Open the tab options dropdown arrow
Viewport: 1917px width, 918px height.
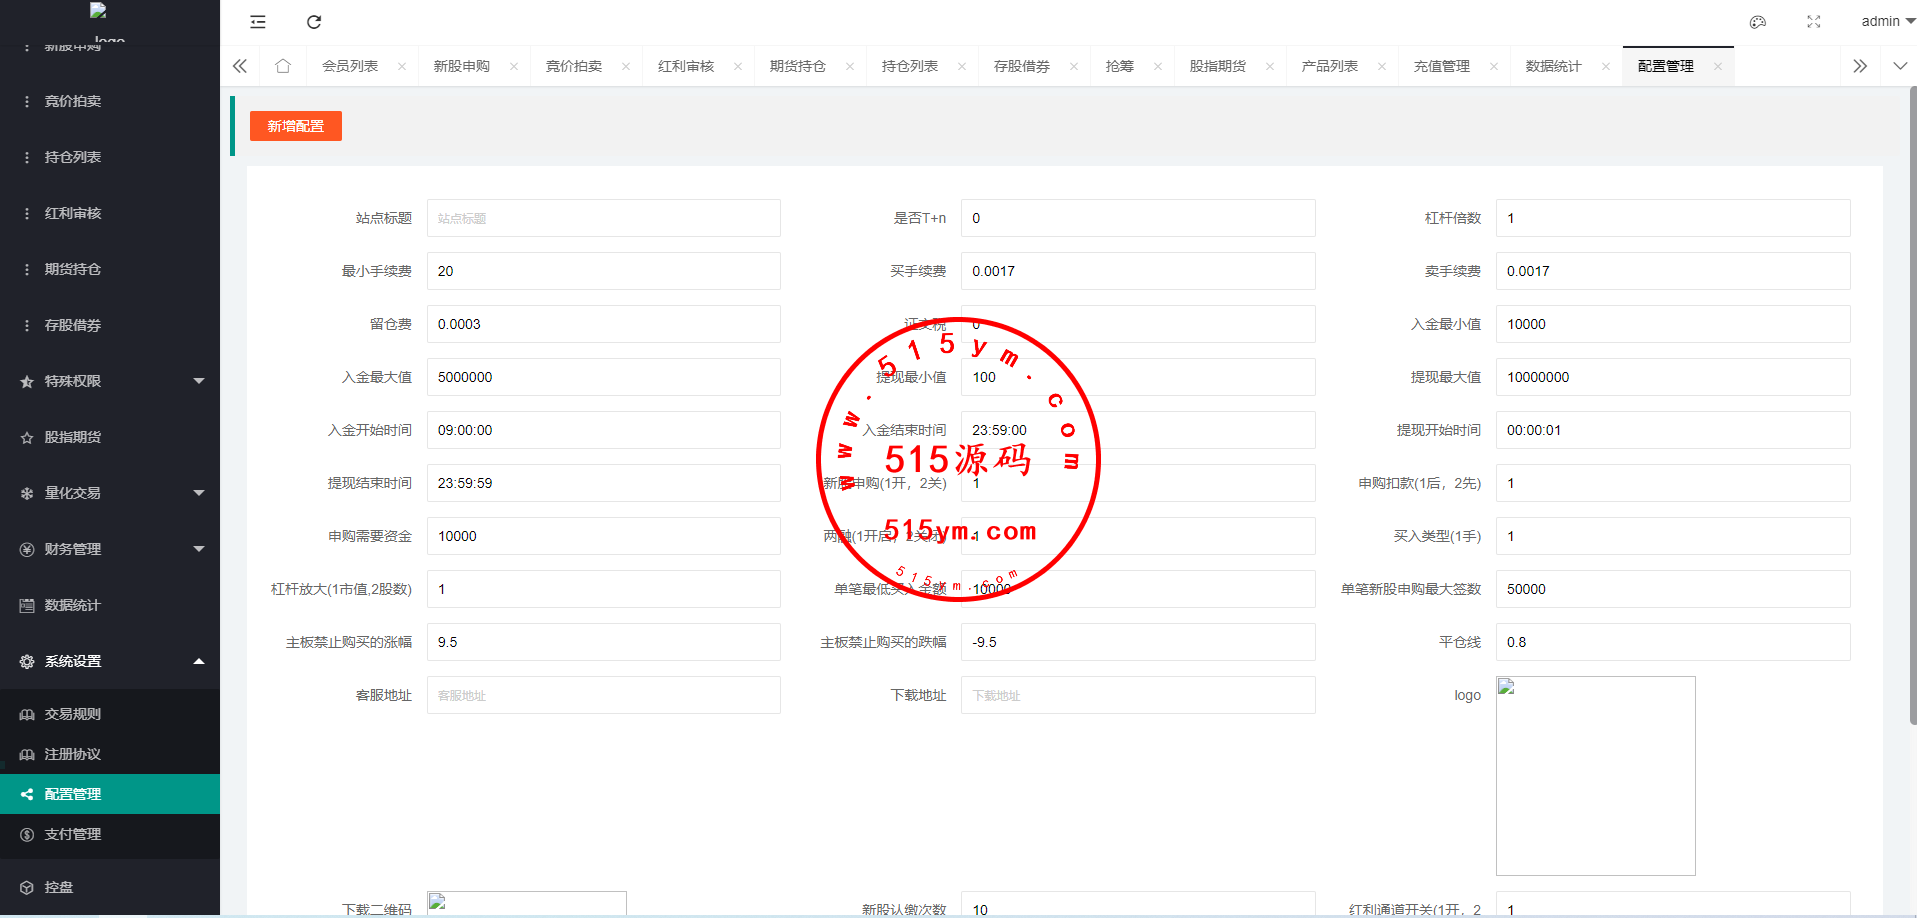click(x=1900, y=66)
